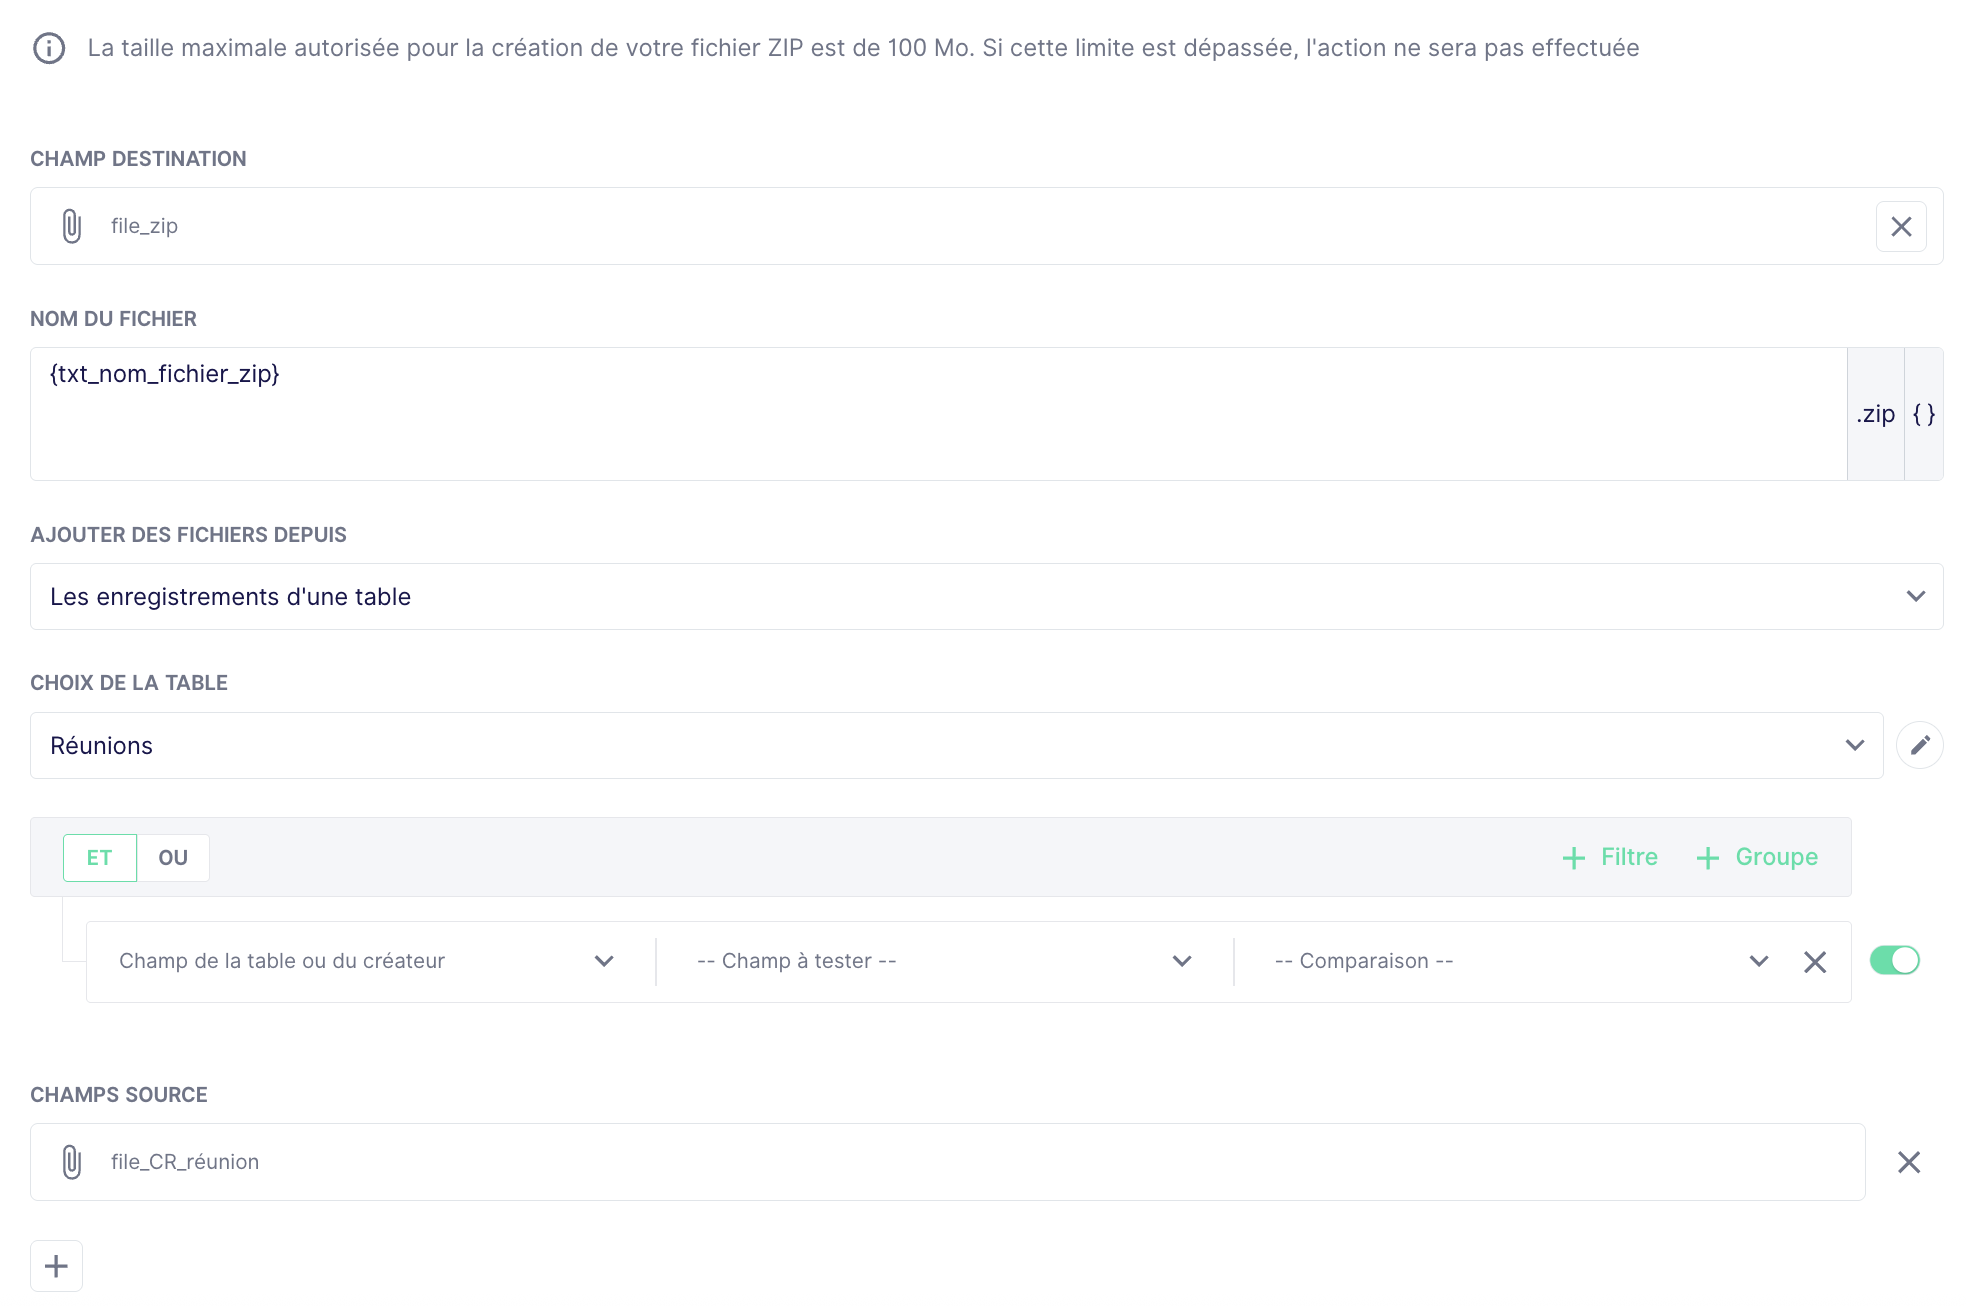This screenshot has width=1966, height=1306.
Task: Clear the file_zip destination field
Action: click(1901, 227)
